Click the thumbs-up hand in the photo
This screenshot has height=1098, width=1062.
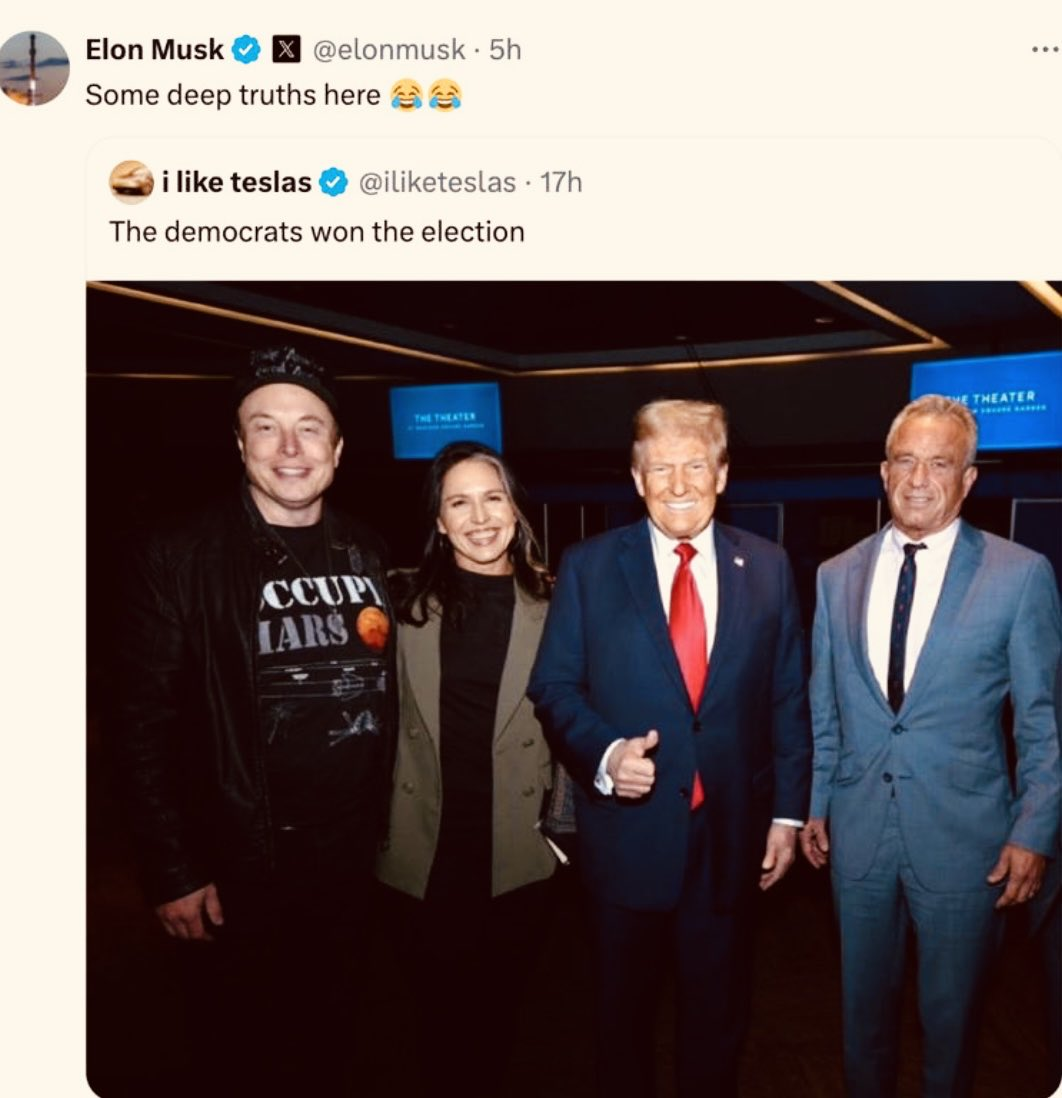click(x=632, y=765)
